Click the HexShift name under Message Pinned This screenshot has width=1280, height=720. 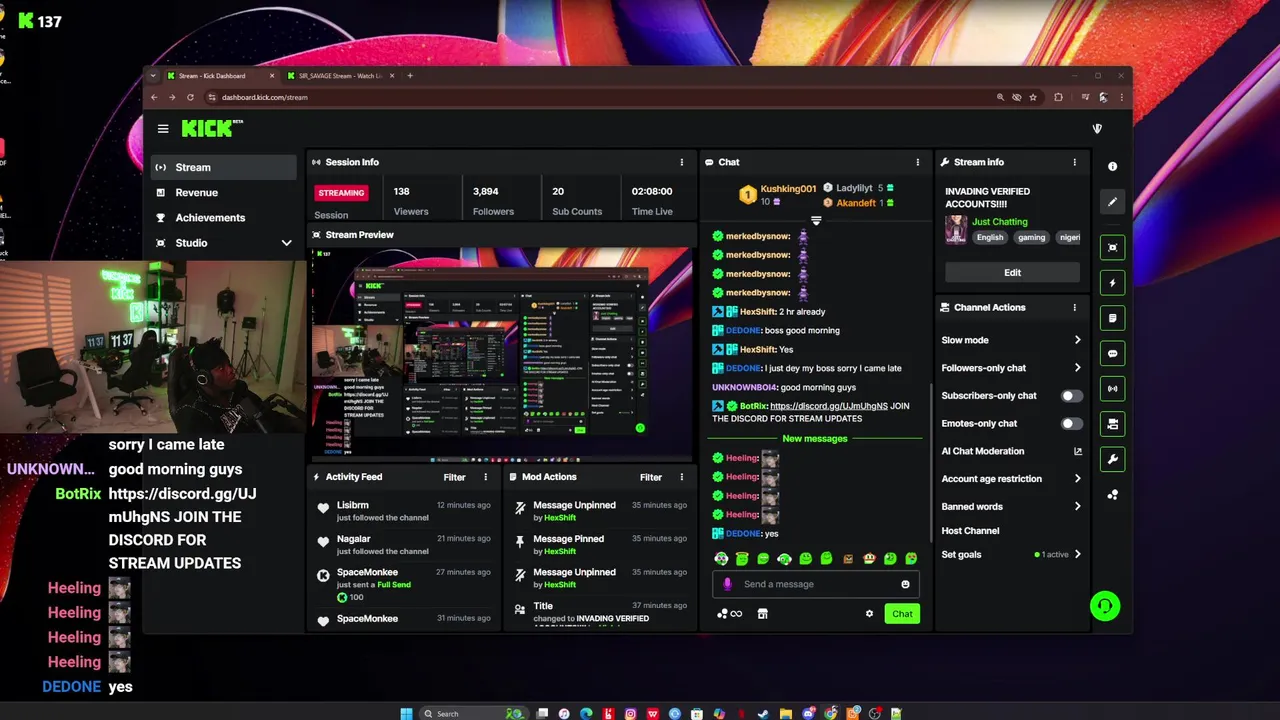(x=560, y=551)
